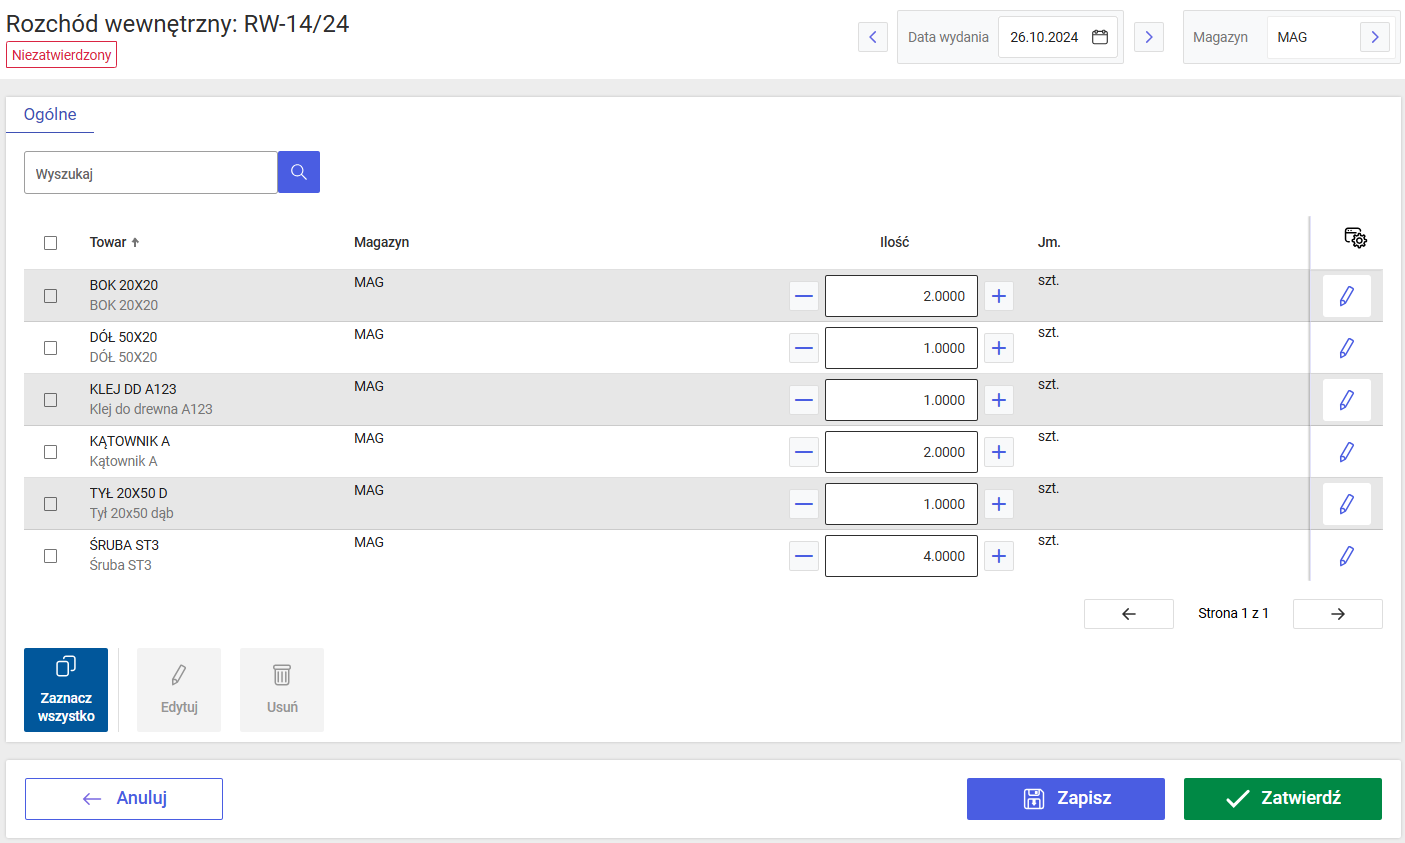Expand the Magazyn MAG selector chevron
Viewport: 1405px width, 843px height.
[x=1375, y=37]
